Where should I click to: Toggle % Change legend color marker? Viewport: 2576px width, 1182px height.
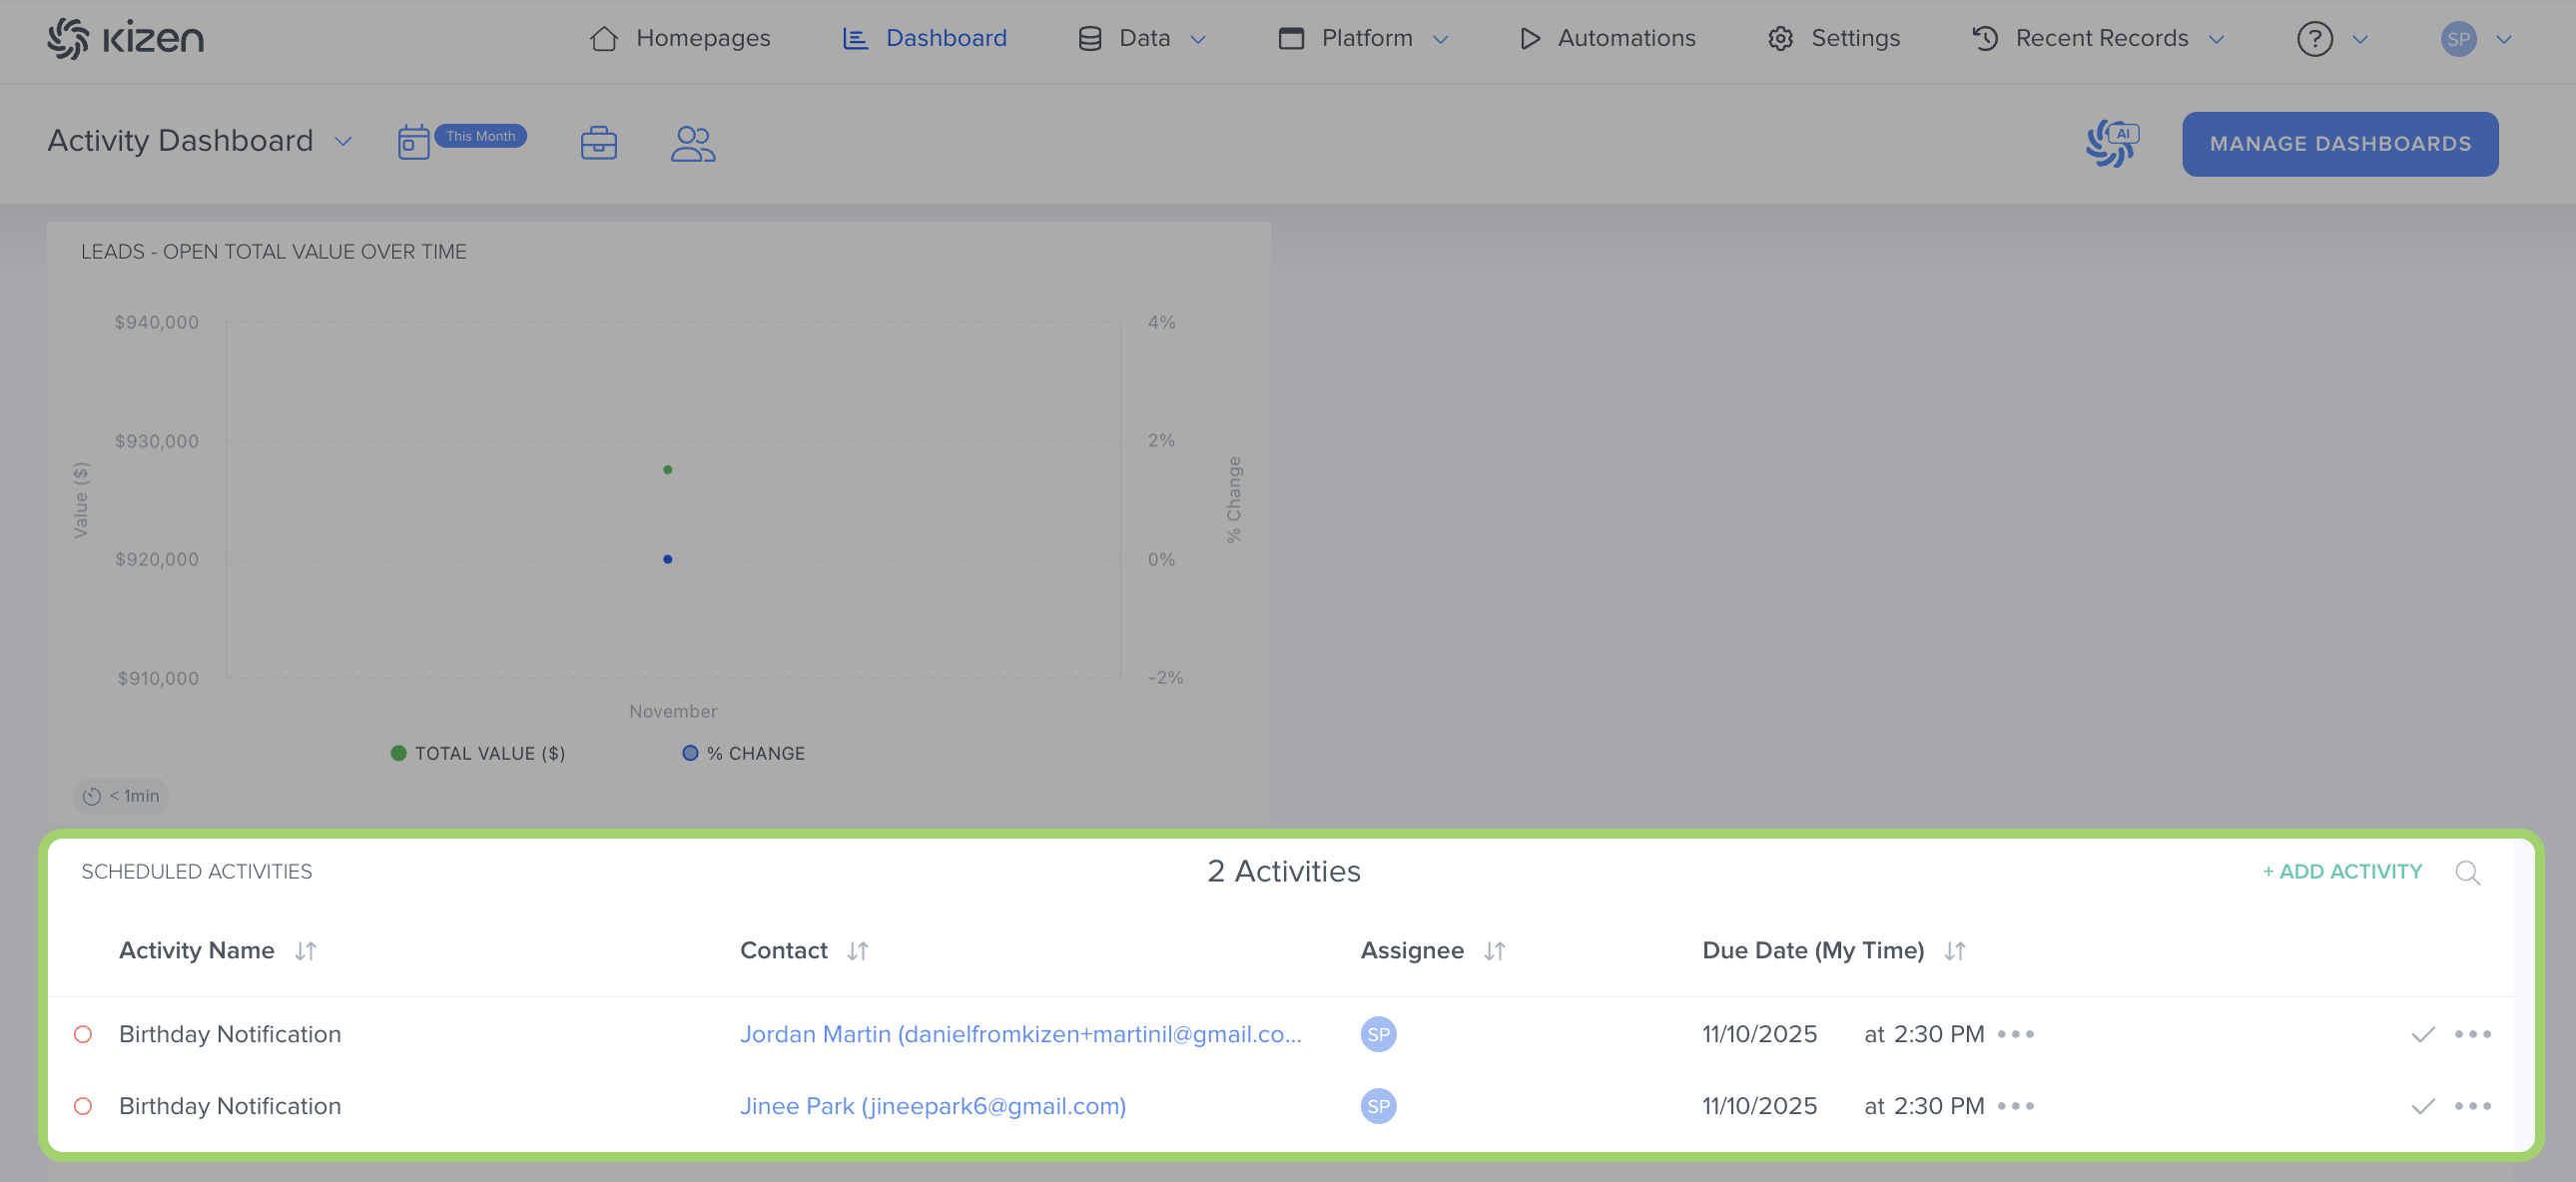690,753
